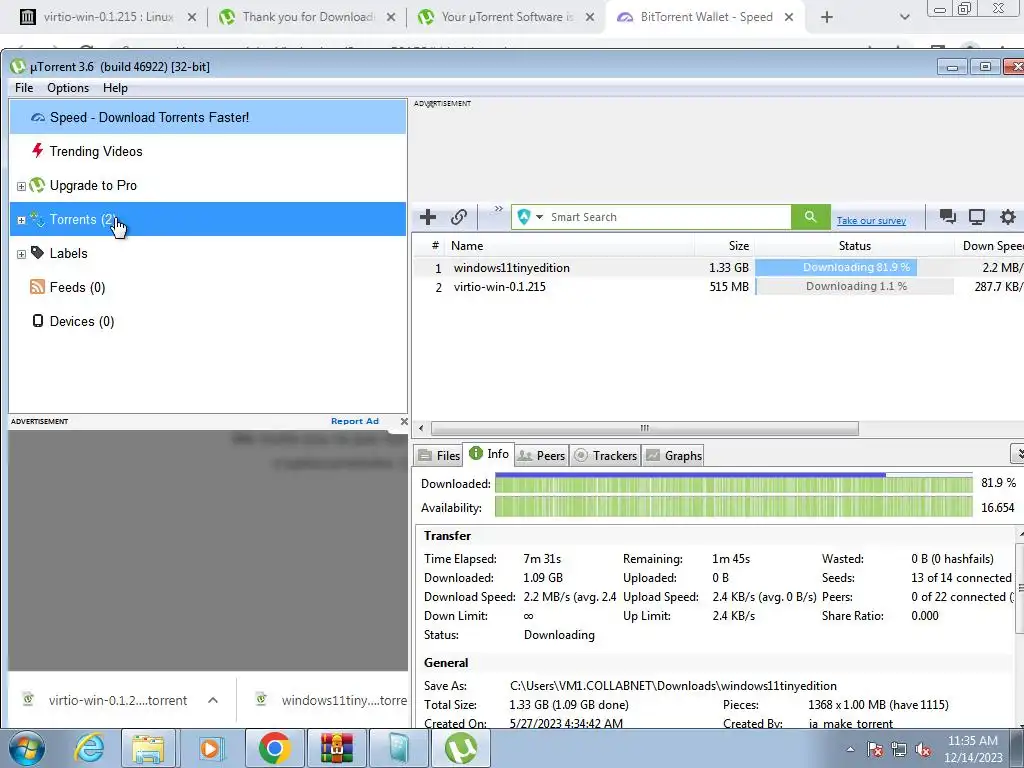Click the Feeds RSS icon in sidebar
Viewport: 1024px width, 768px height.
[37, 287]
